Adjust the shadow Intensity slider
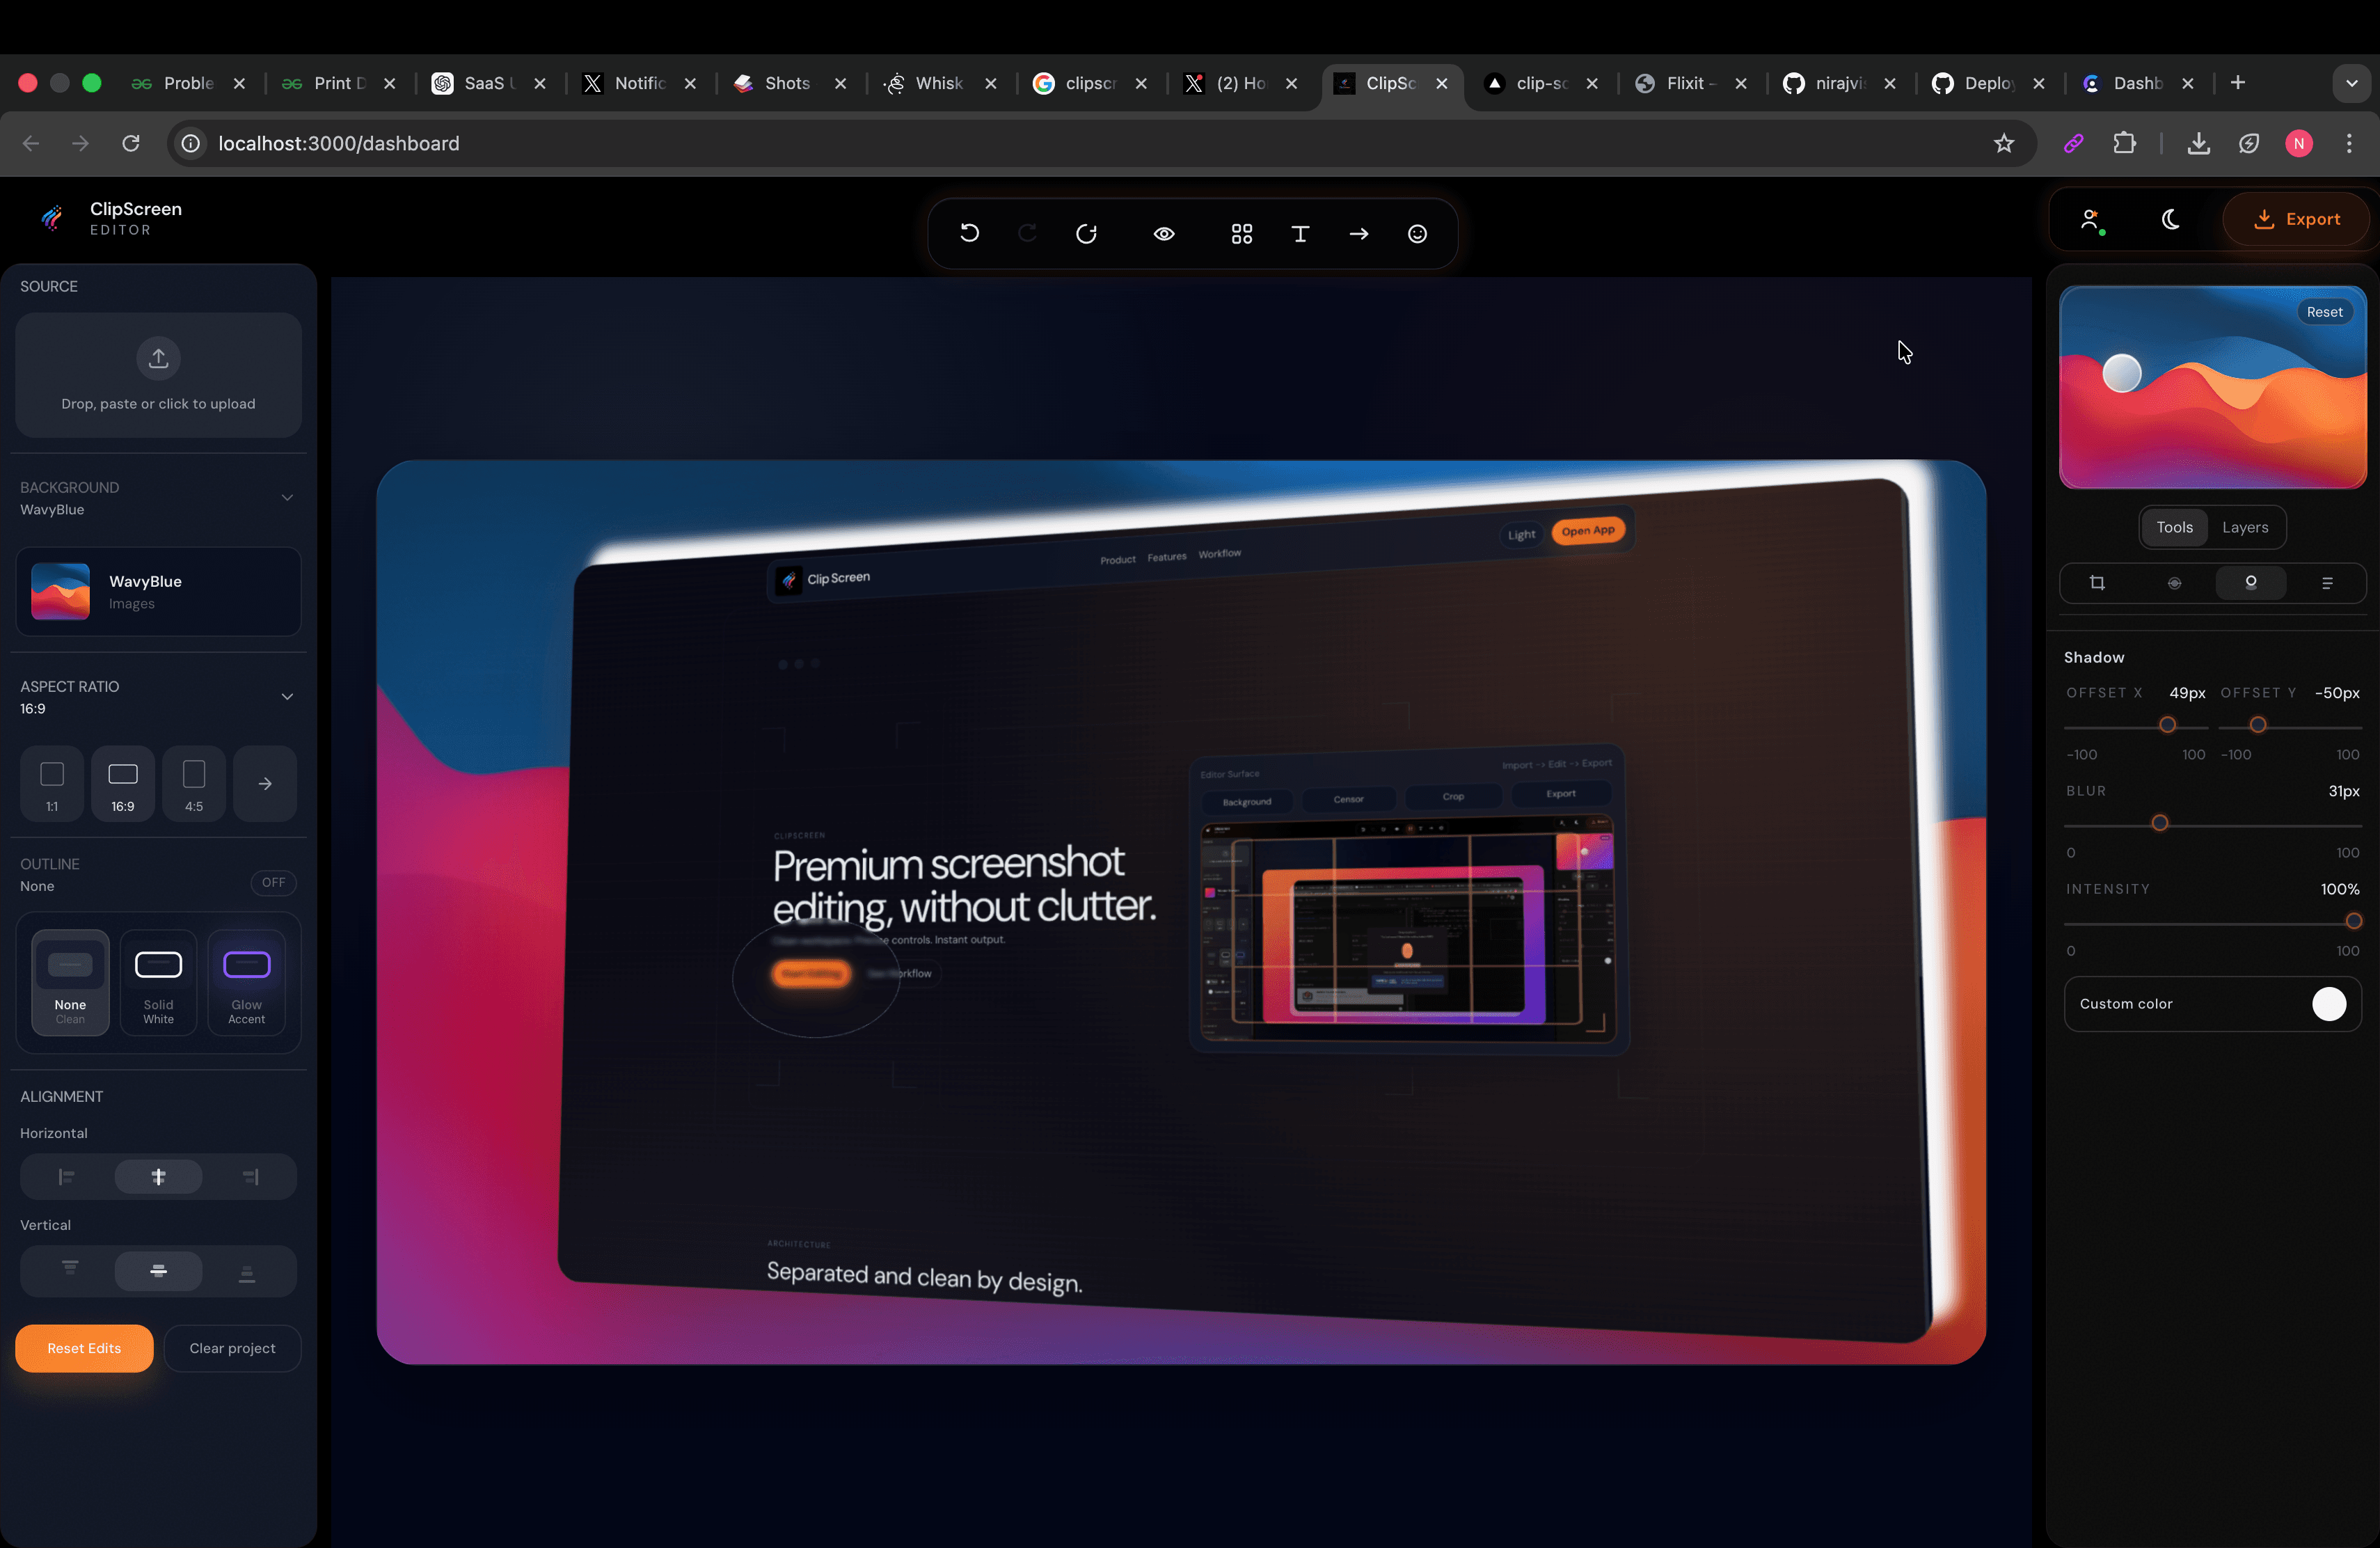This screenshot has height=1548, width=2380. coord(2353,921)
